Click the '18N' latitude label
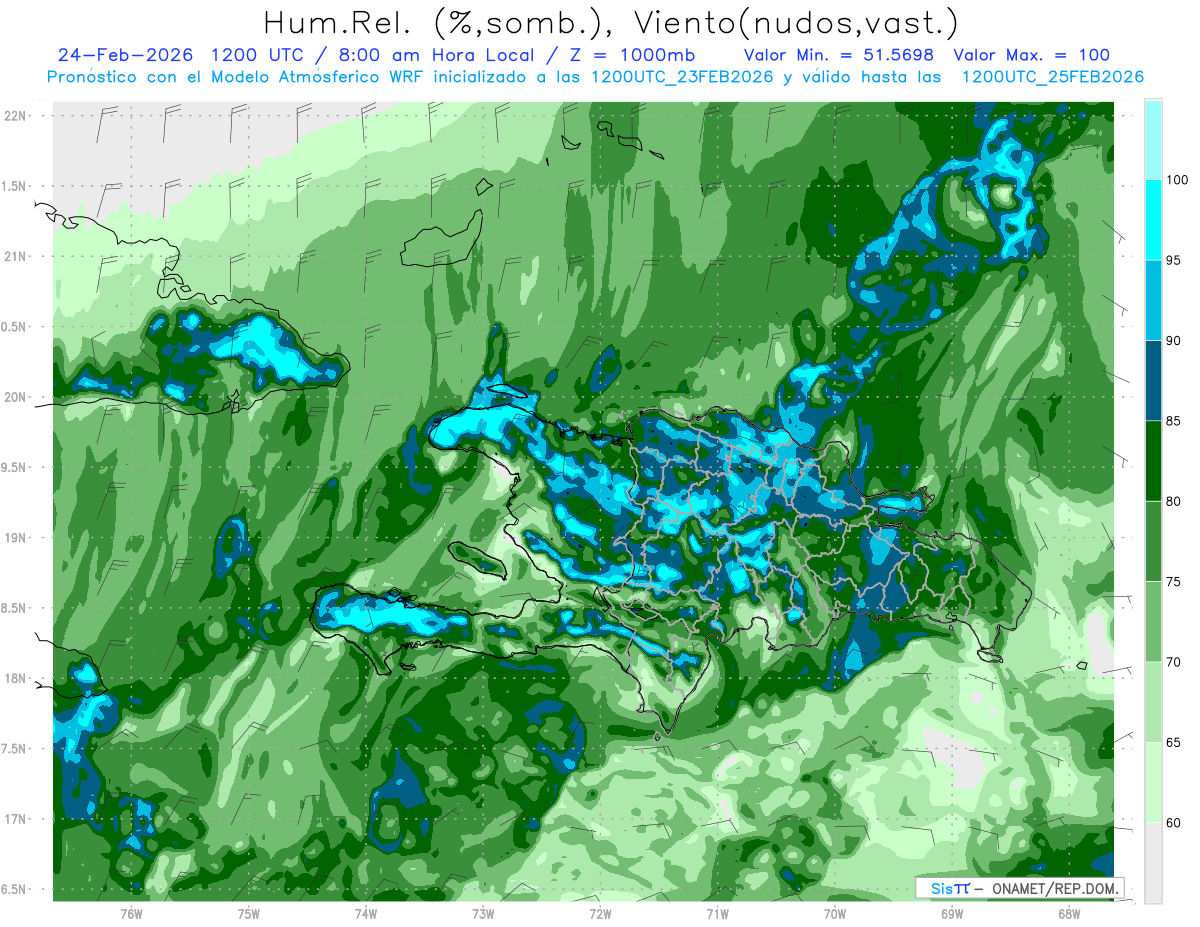Screen dimensions: 1200x927 pyautogui.click(x=14, y=678)
